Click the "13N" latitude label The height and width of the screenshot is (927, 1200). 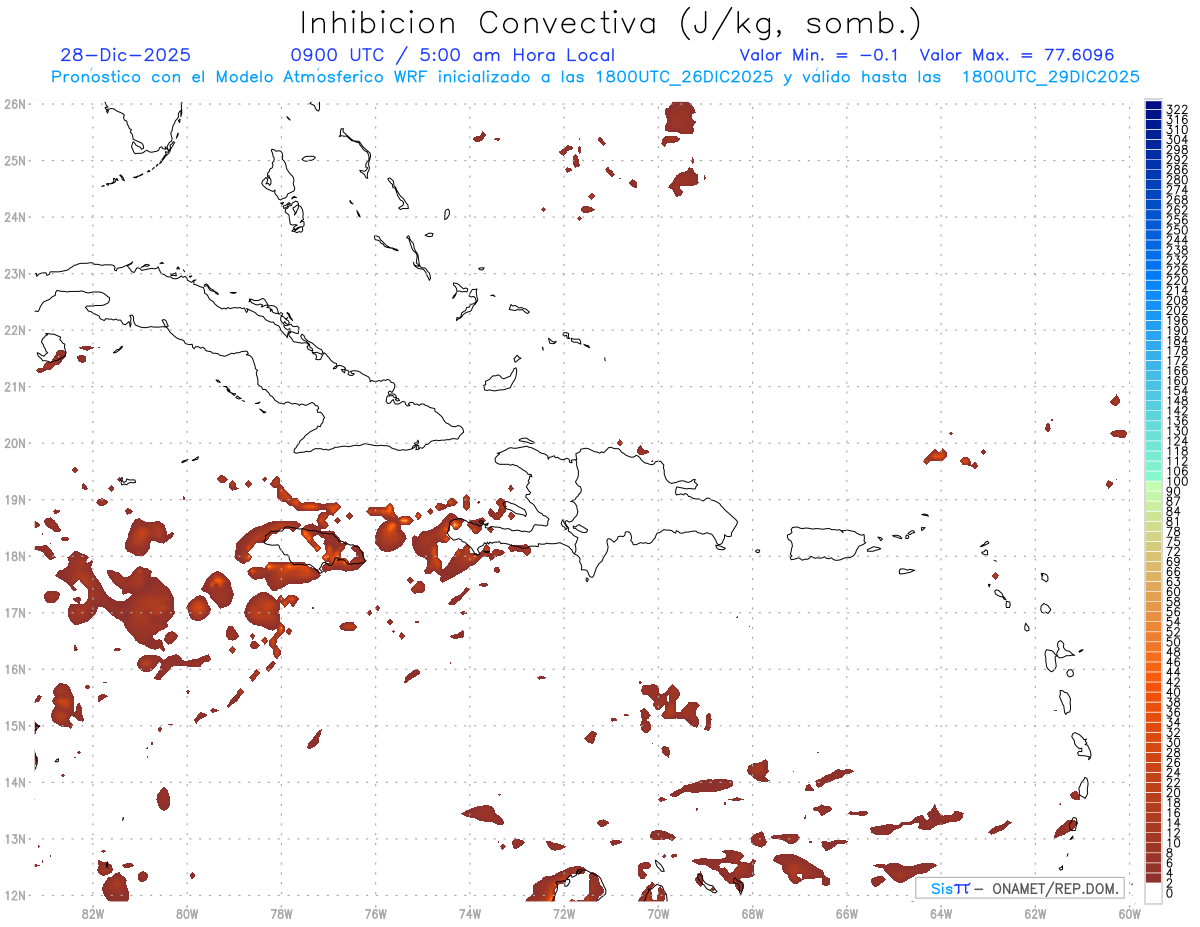[x=15, y=838]
